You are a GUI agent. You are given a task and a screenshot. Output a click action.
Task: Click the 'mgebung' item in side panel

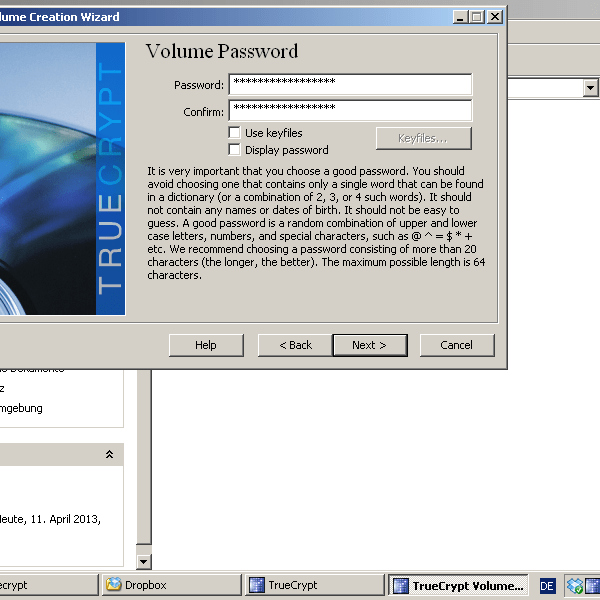pos(21,408)
